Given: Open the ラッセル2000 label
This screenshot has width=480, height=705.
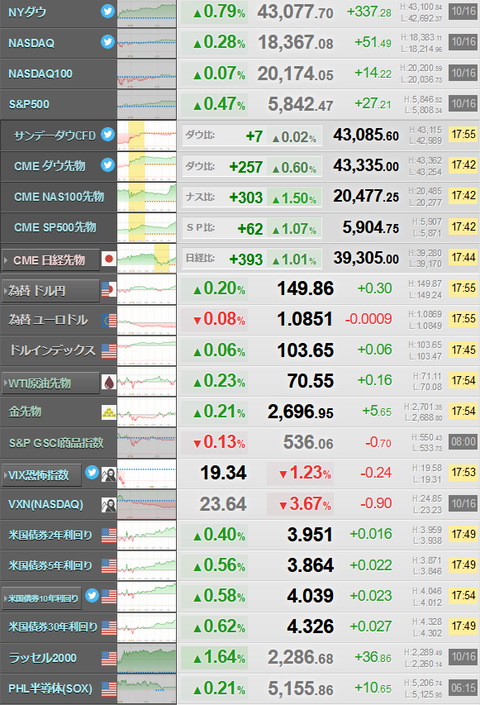Looking at the screenshot, I should [x=43, y=658].
